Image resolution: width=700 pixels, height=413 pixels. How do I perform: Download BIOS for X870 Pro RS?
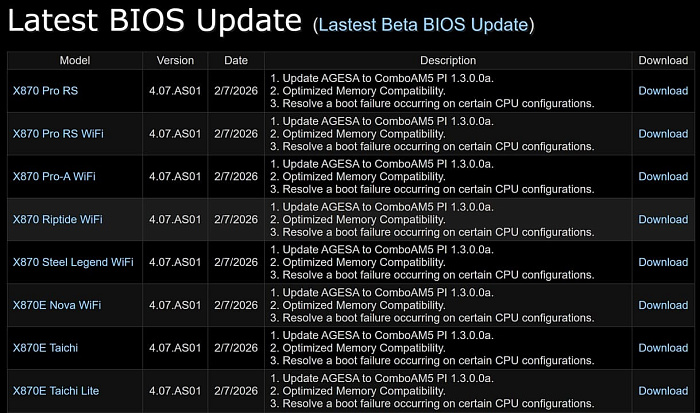point(663,91)
